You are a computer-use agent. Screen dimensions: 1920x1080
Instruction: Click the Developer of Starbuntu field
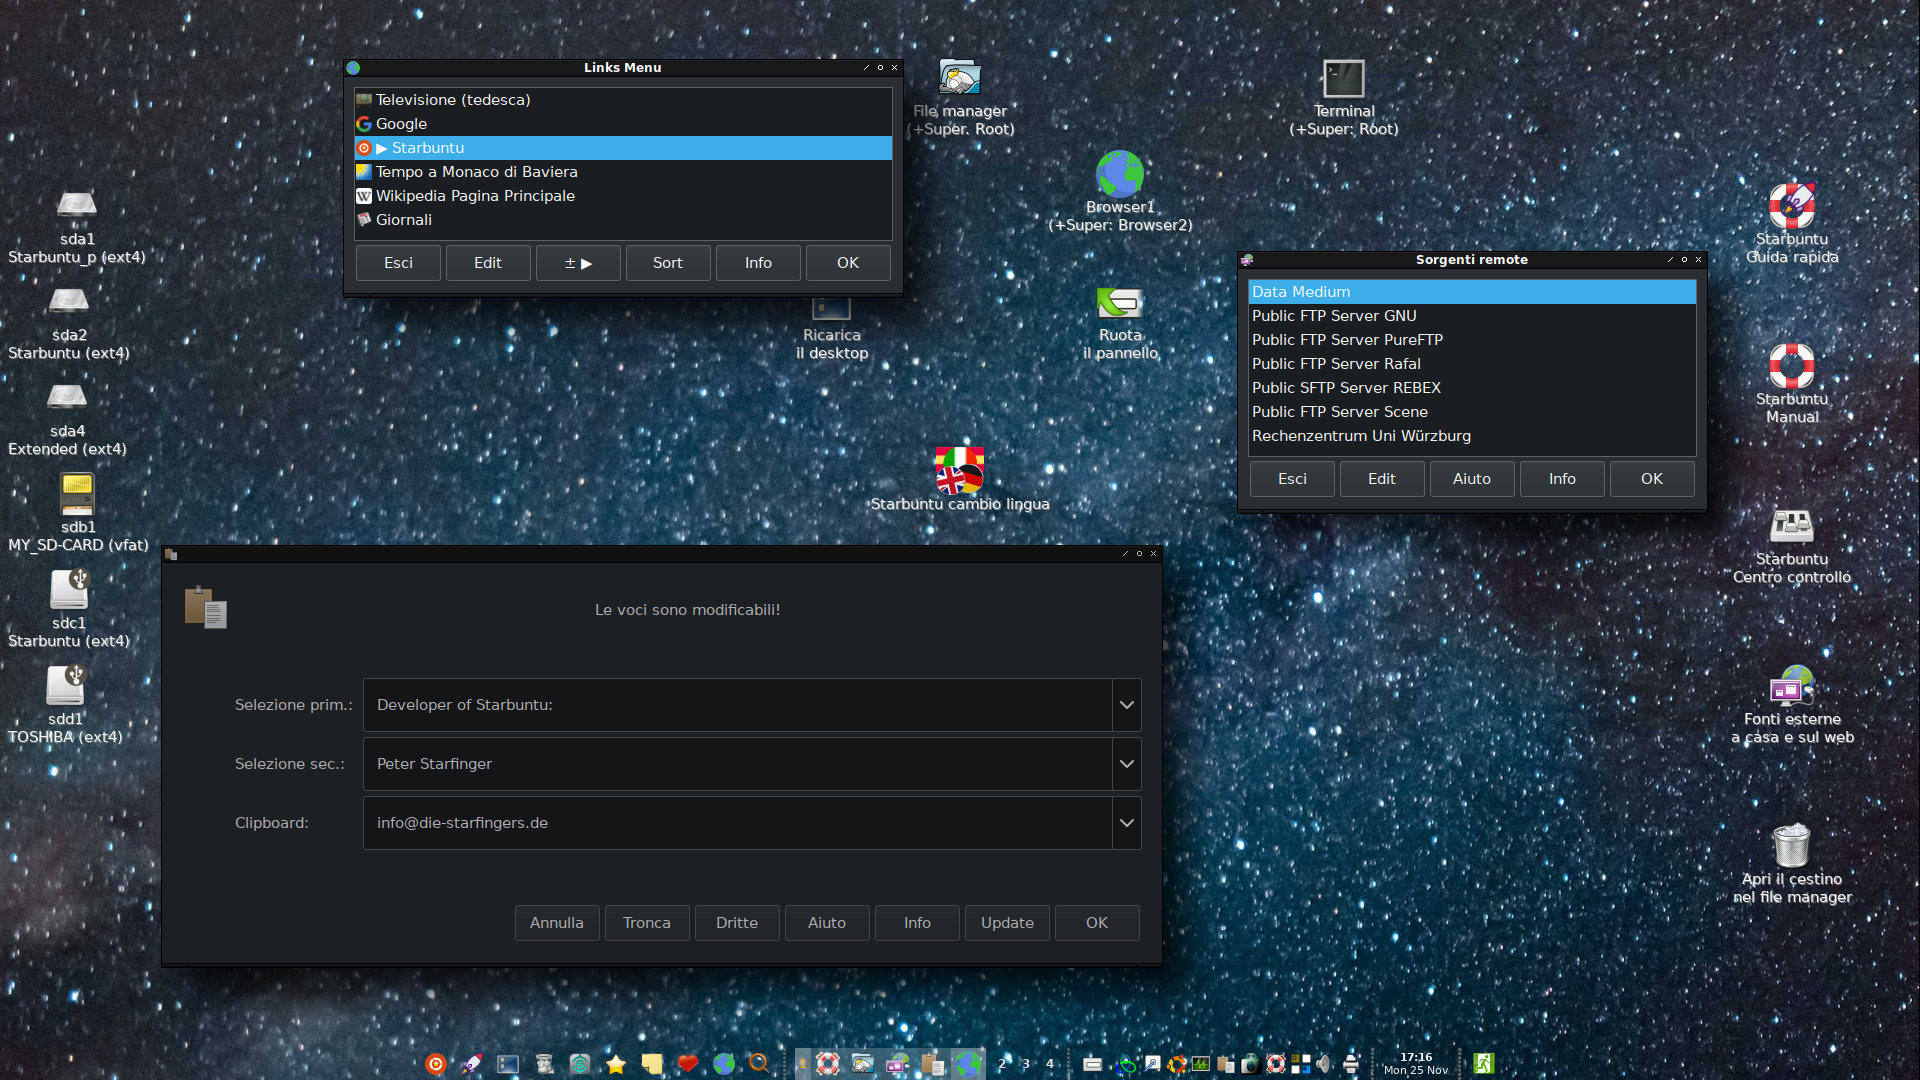point(738,705)
